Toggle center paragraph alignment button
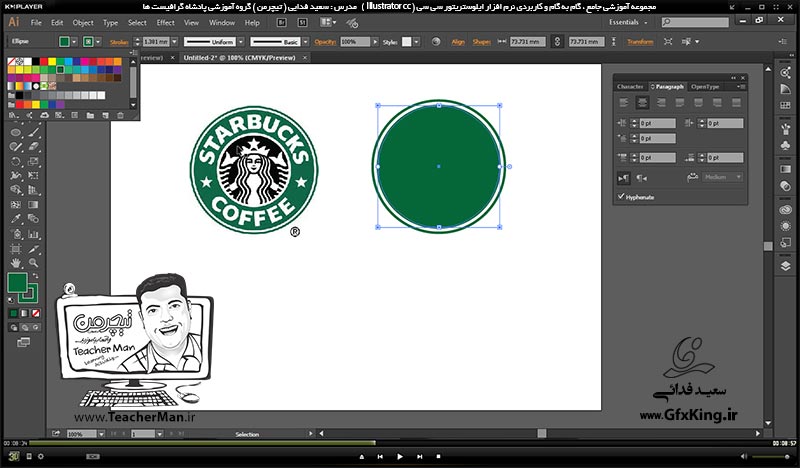800x468 pixels. point(642,103)
